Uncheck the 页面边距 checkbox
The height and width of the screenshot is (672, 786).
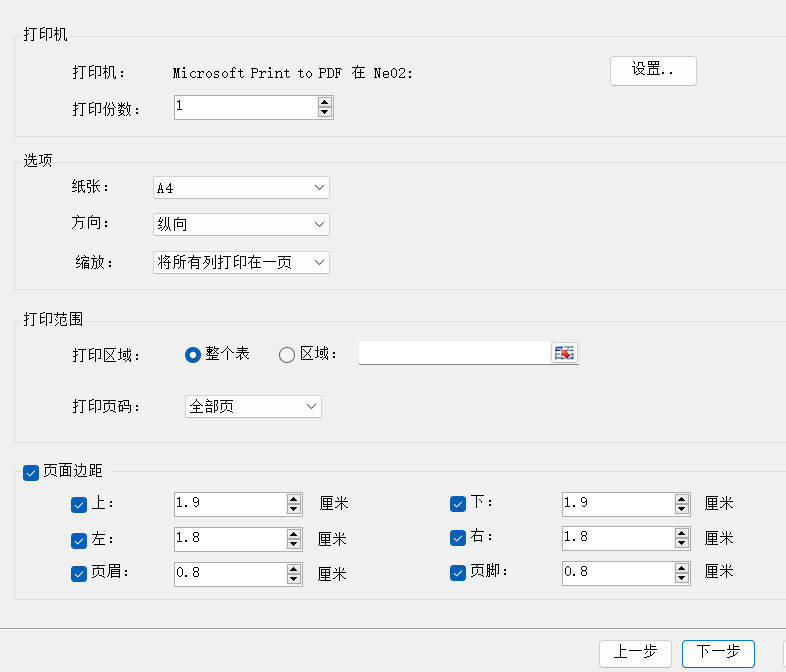pyautogui.click(x=31, y=471)
